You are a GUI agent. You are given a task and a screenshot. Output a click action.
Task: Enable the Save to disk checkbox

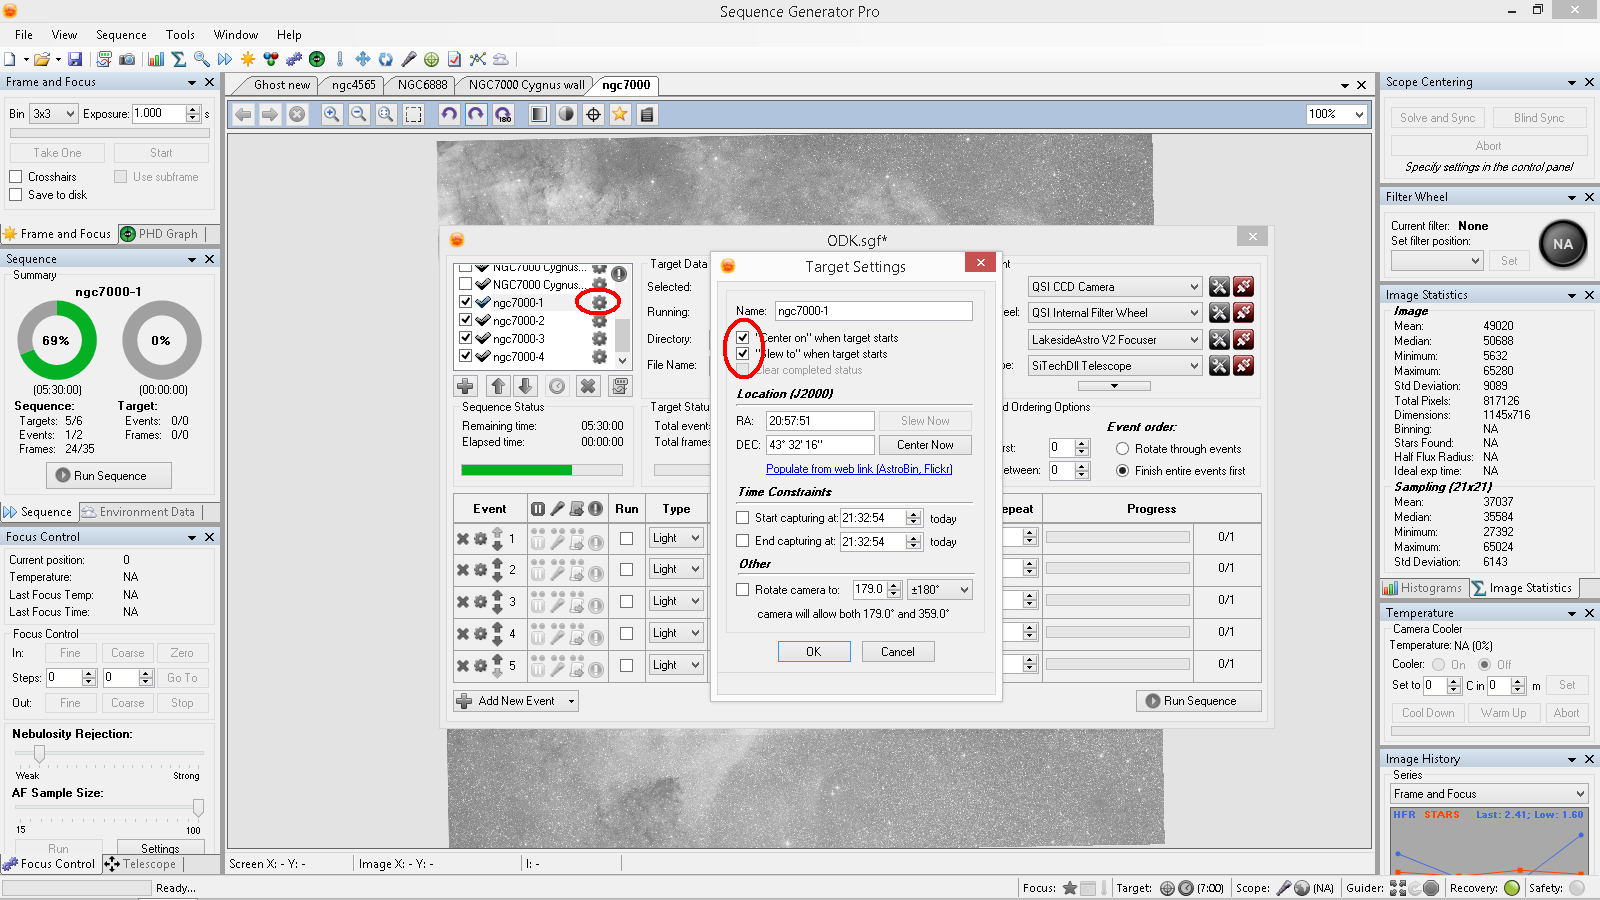click(15, 195)
